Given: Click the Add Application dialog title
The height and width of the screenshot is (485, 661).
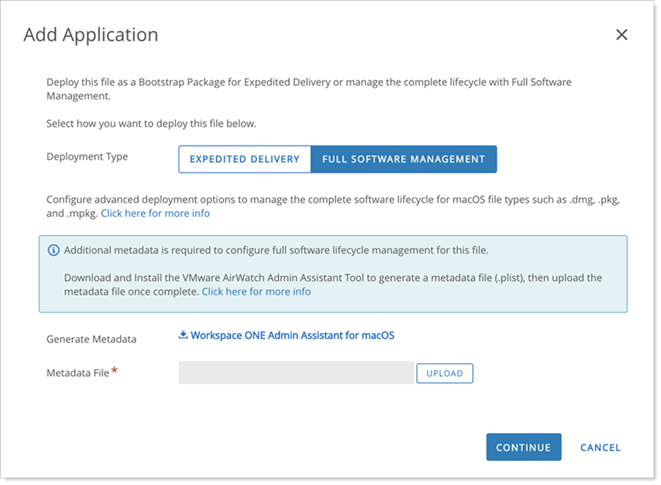Looking at the screenshot, I should click(91, 35).
